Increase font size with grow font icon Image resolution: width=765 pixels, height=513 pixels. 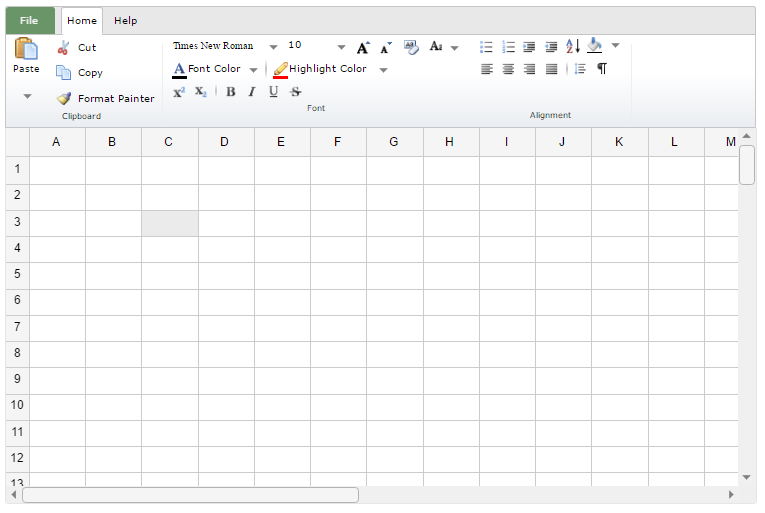click(363, 47)
